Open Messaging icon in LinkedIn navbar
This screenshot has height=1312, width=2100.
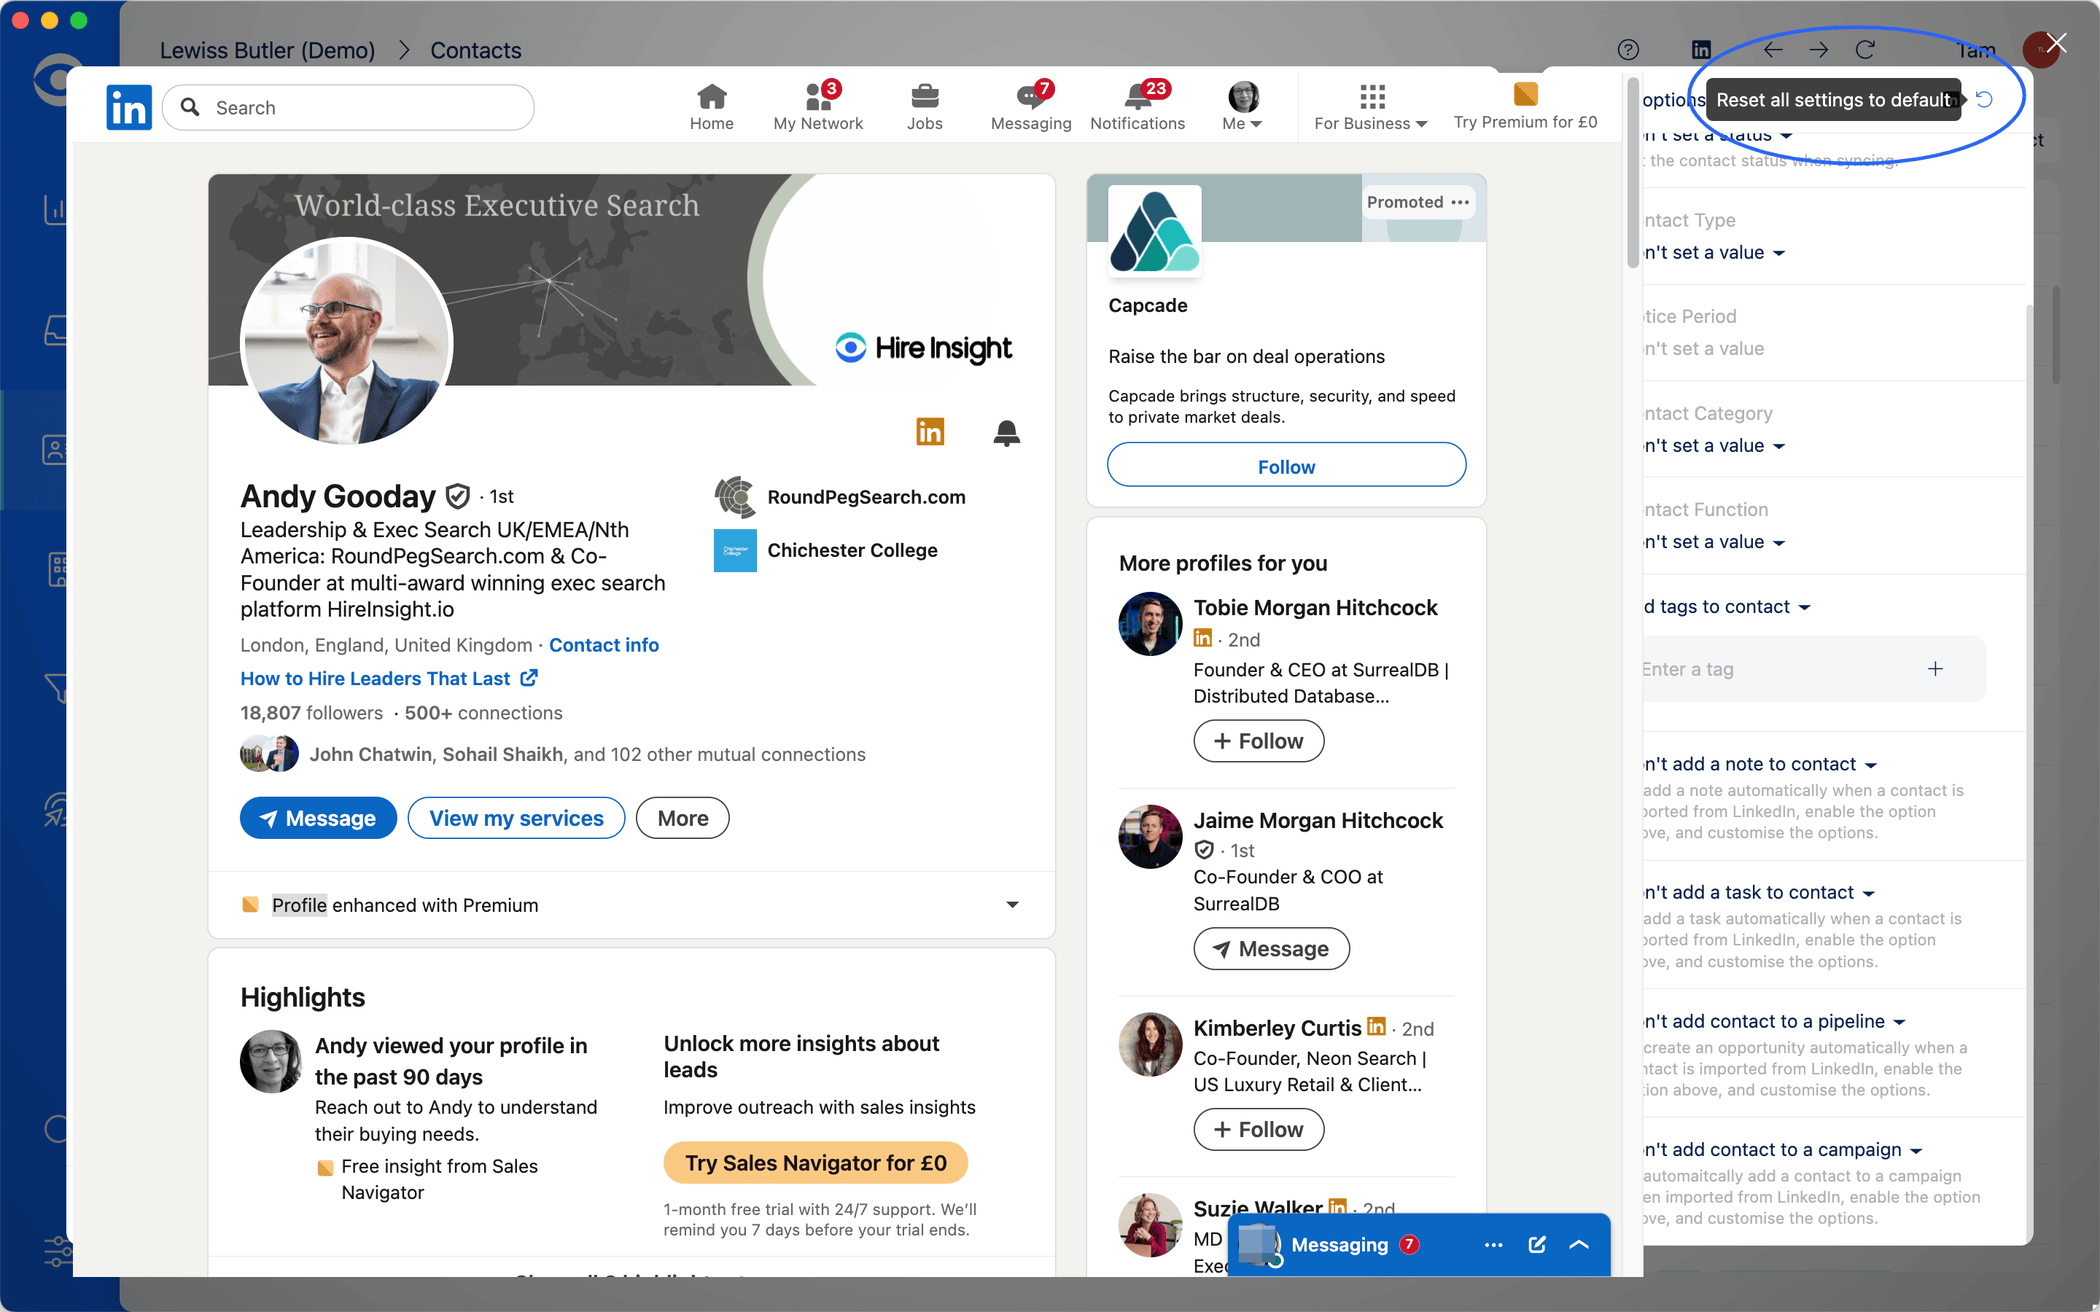click(1031, 106)
